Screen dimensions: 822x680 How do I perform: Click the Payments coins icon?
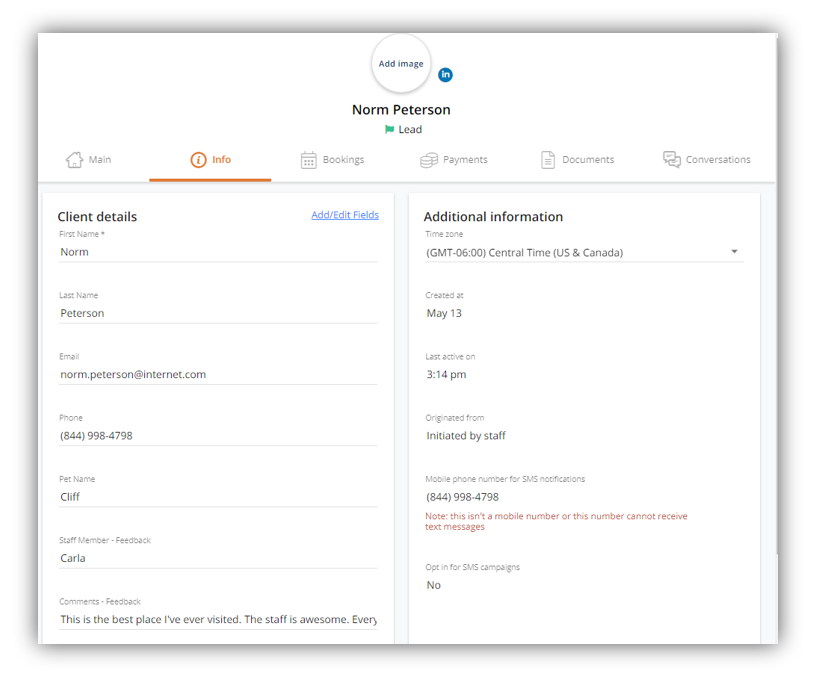coord(429,160)
